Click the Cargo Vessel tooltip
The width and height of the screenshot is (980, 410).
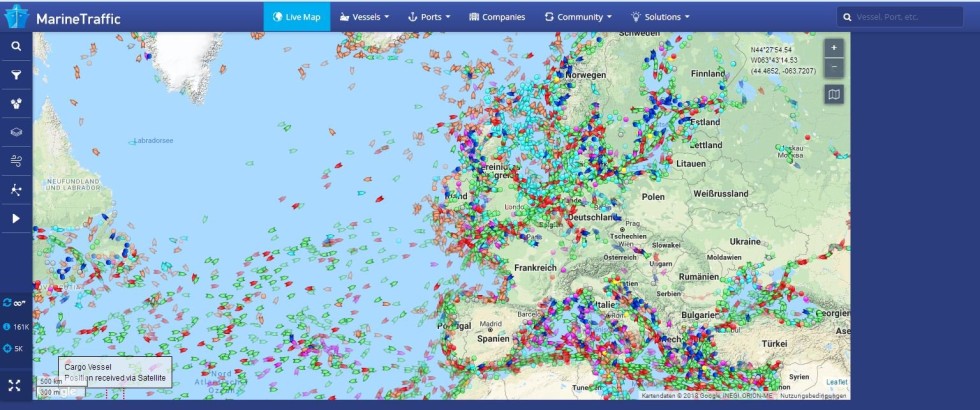click(115, 372)
